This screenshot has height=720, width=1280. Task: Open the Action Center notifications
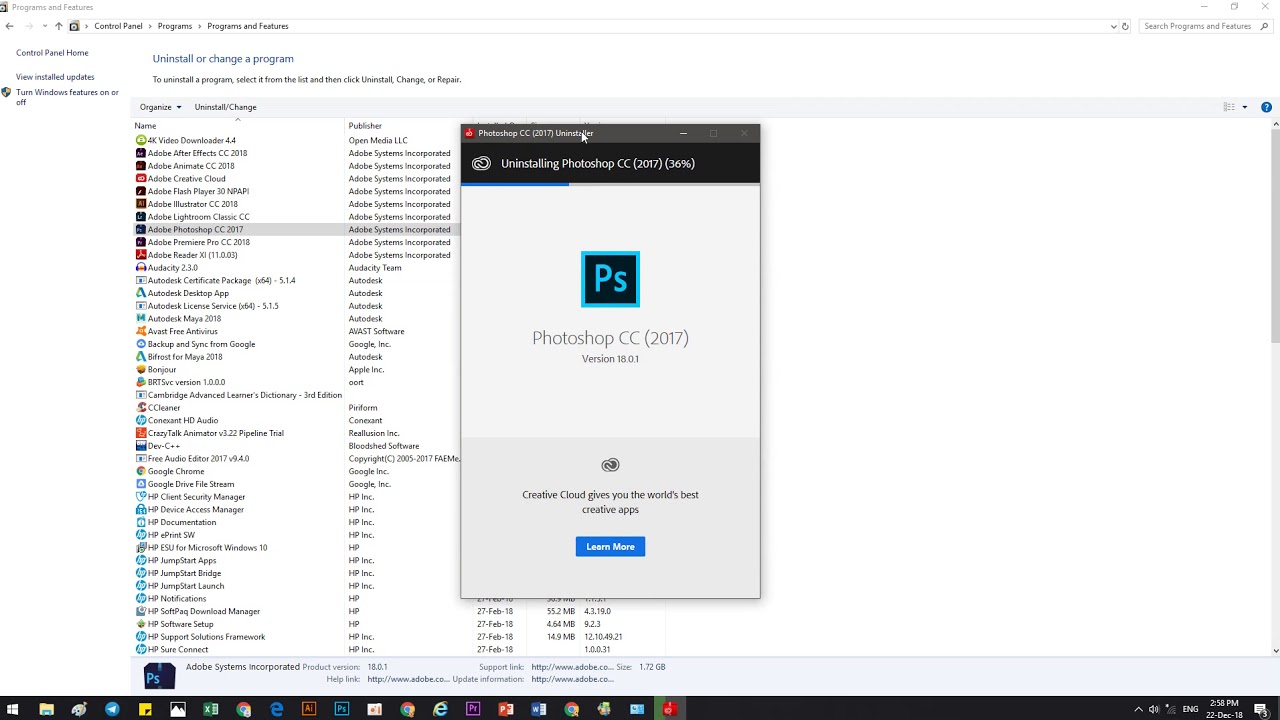click(1261, 709)
